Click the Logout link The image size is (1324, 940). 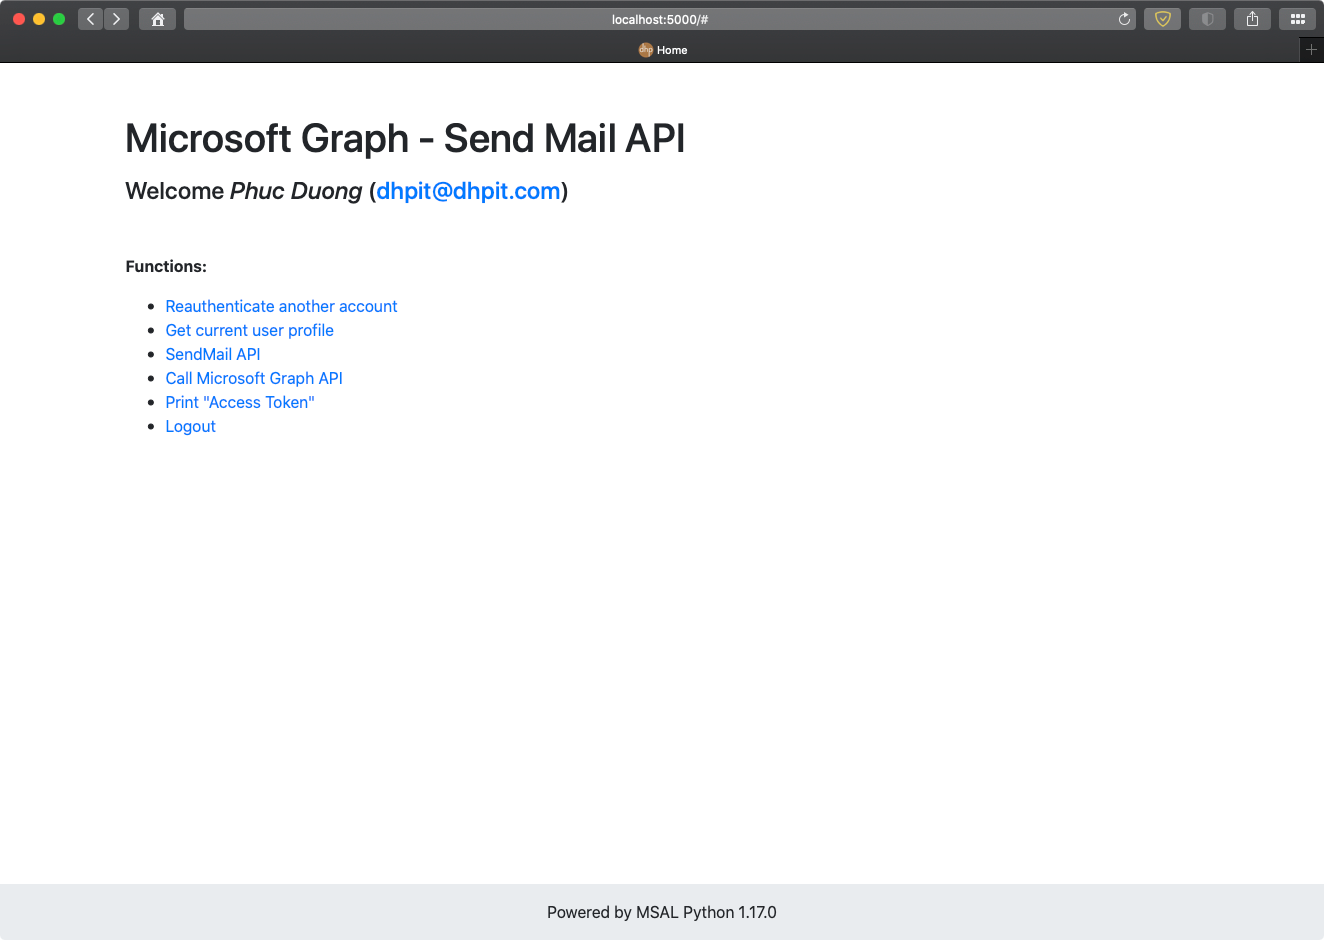190,426
